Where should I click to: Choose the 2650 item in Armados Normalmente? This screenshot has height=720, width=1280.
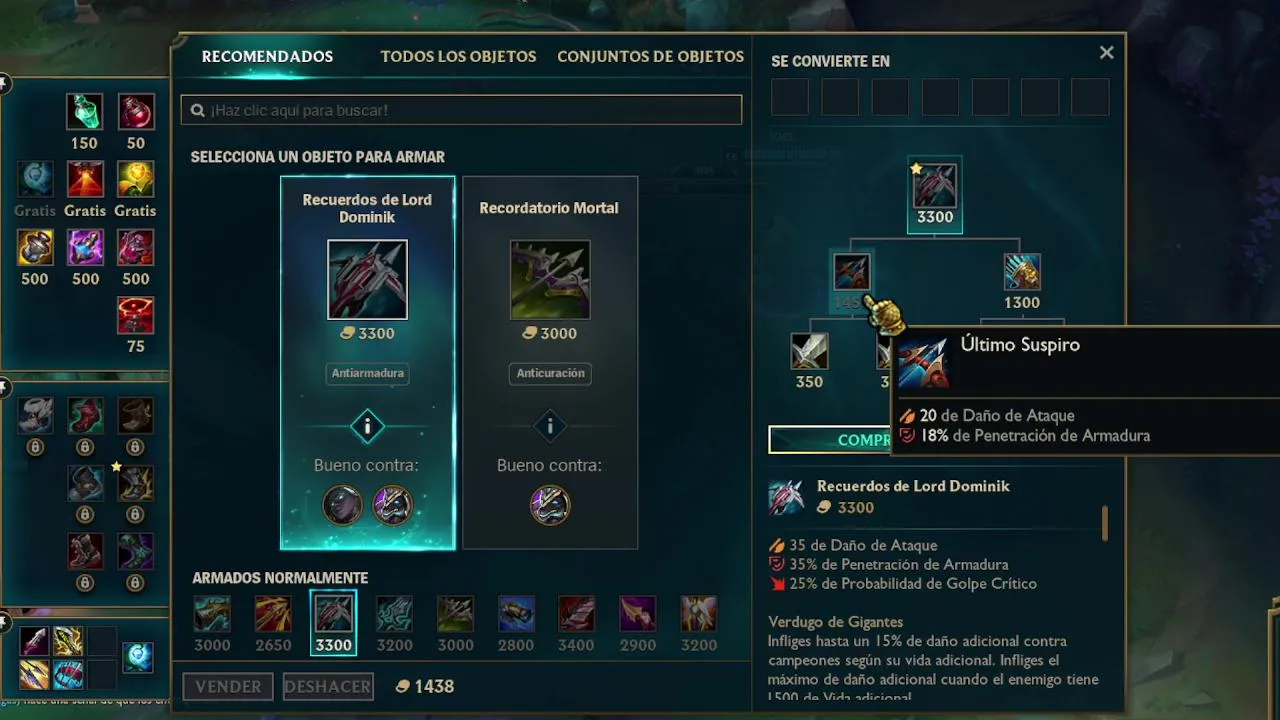273,613
